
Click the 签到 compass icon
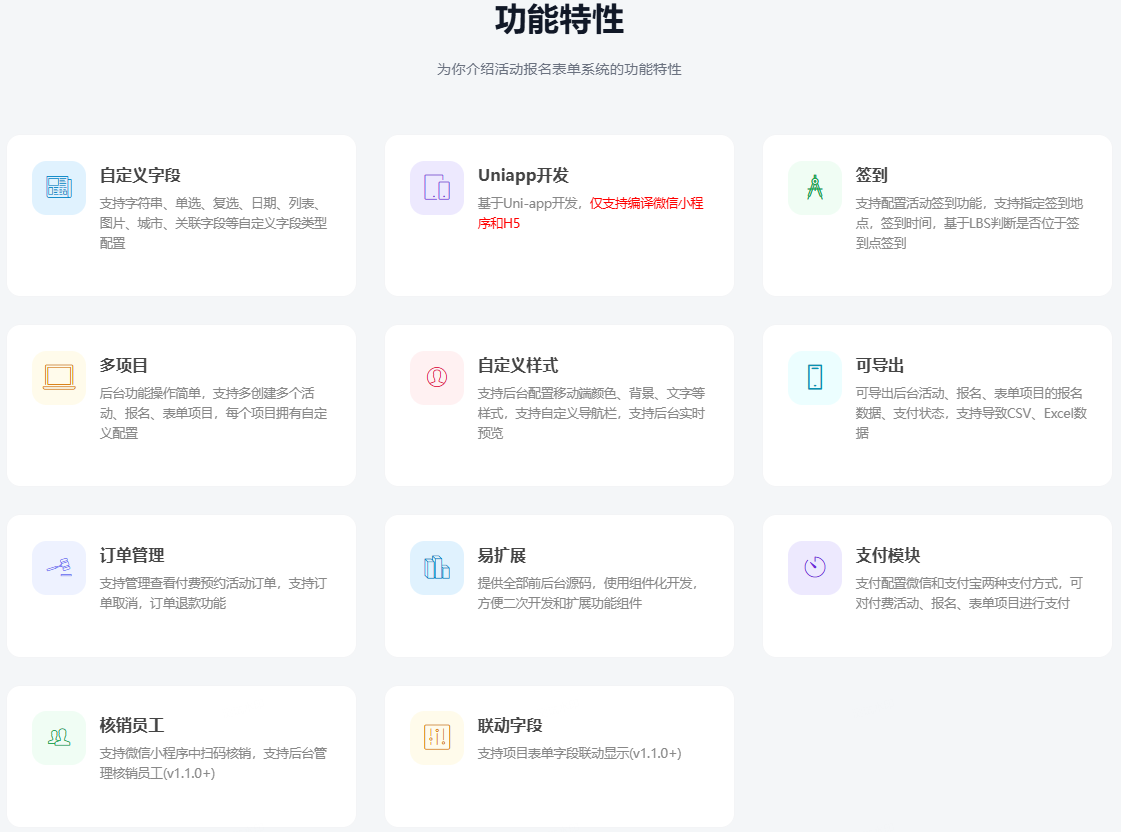[814, 188]
